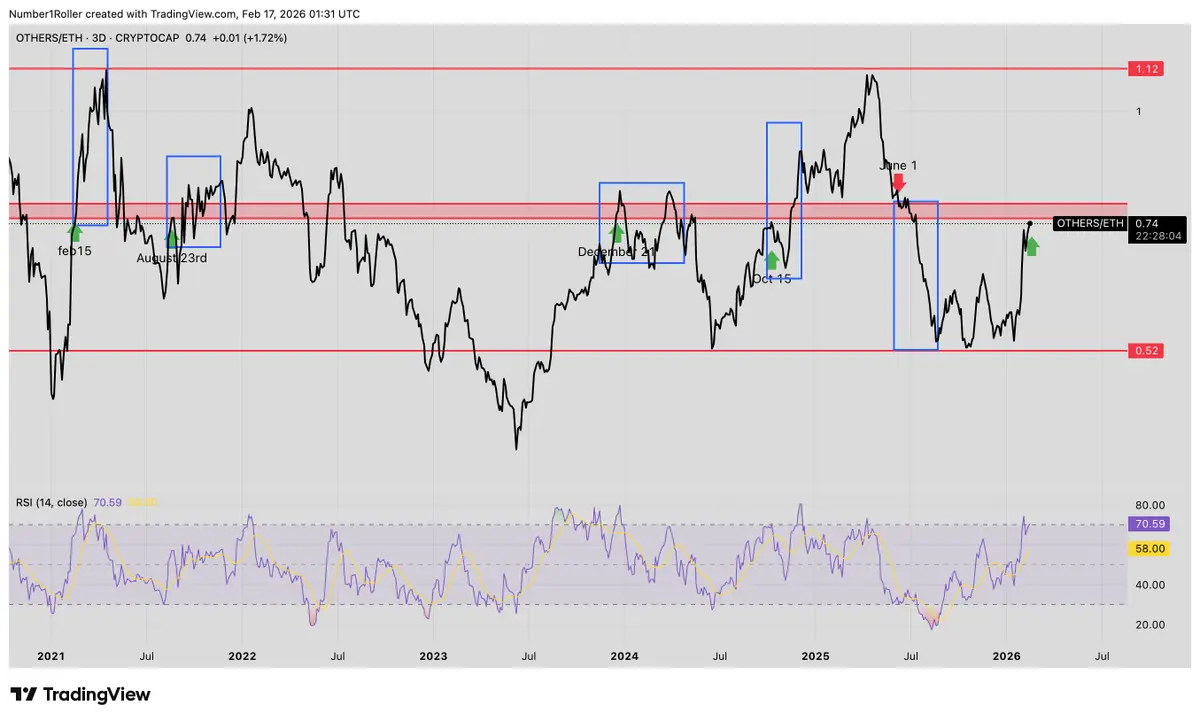Click the 80.00 RSI scale value

1151,505
